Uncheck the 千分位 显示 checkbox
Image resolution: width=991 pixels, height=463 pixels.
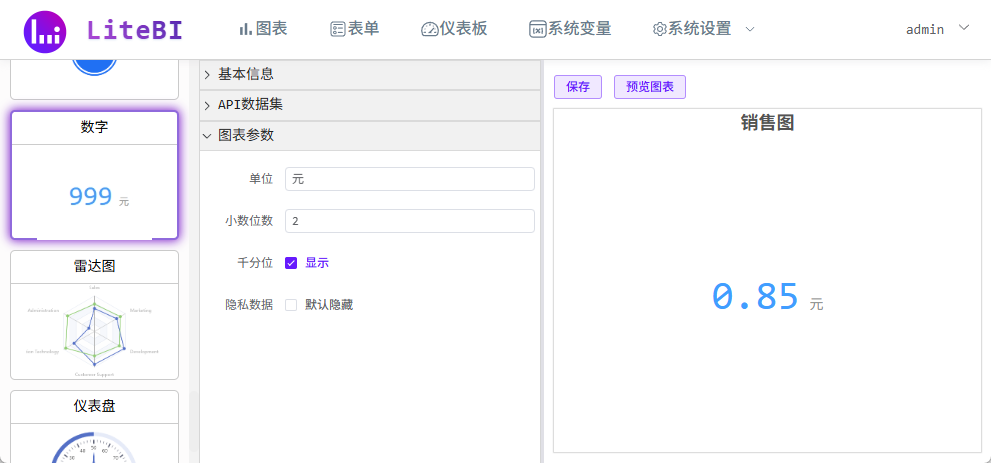coord(291,263)
